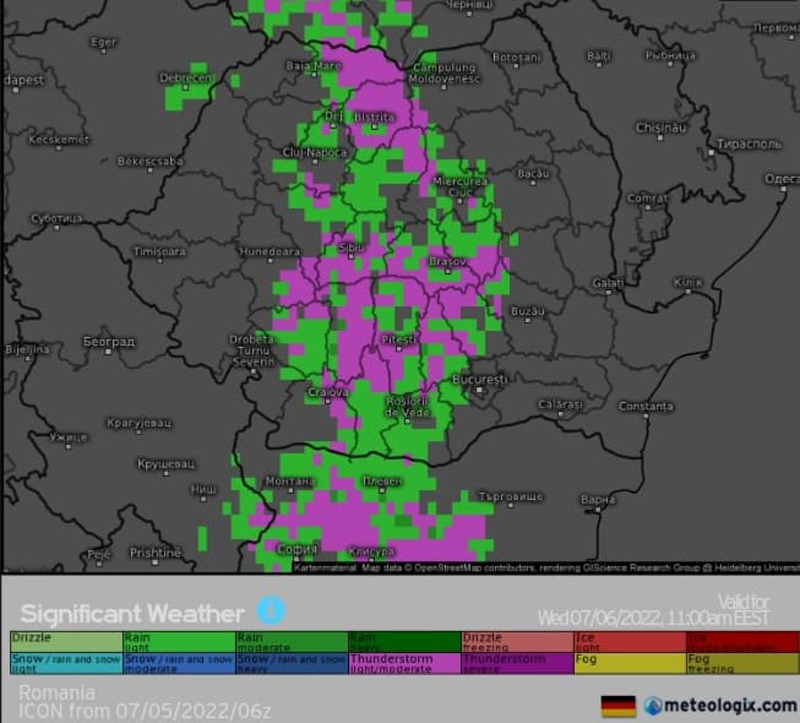Click the blue info icon beside Significant Weather
Screen dimensions: 800x723
tap(270, 611)
